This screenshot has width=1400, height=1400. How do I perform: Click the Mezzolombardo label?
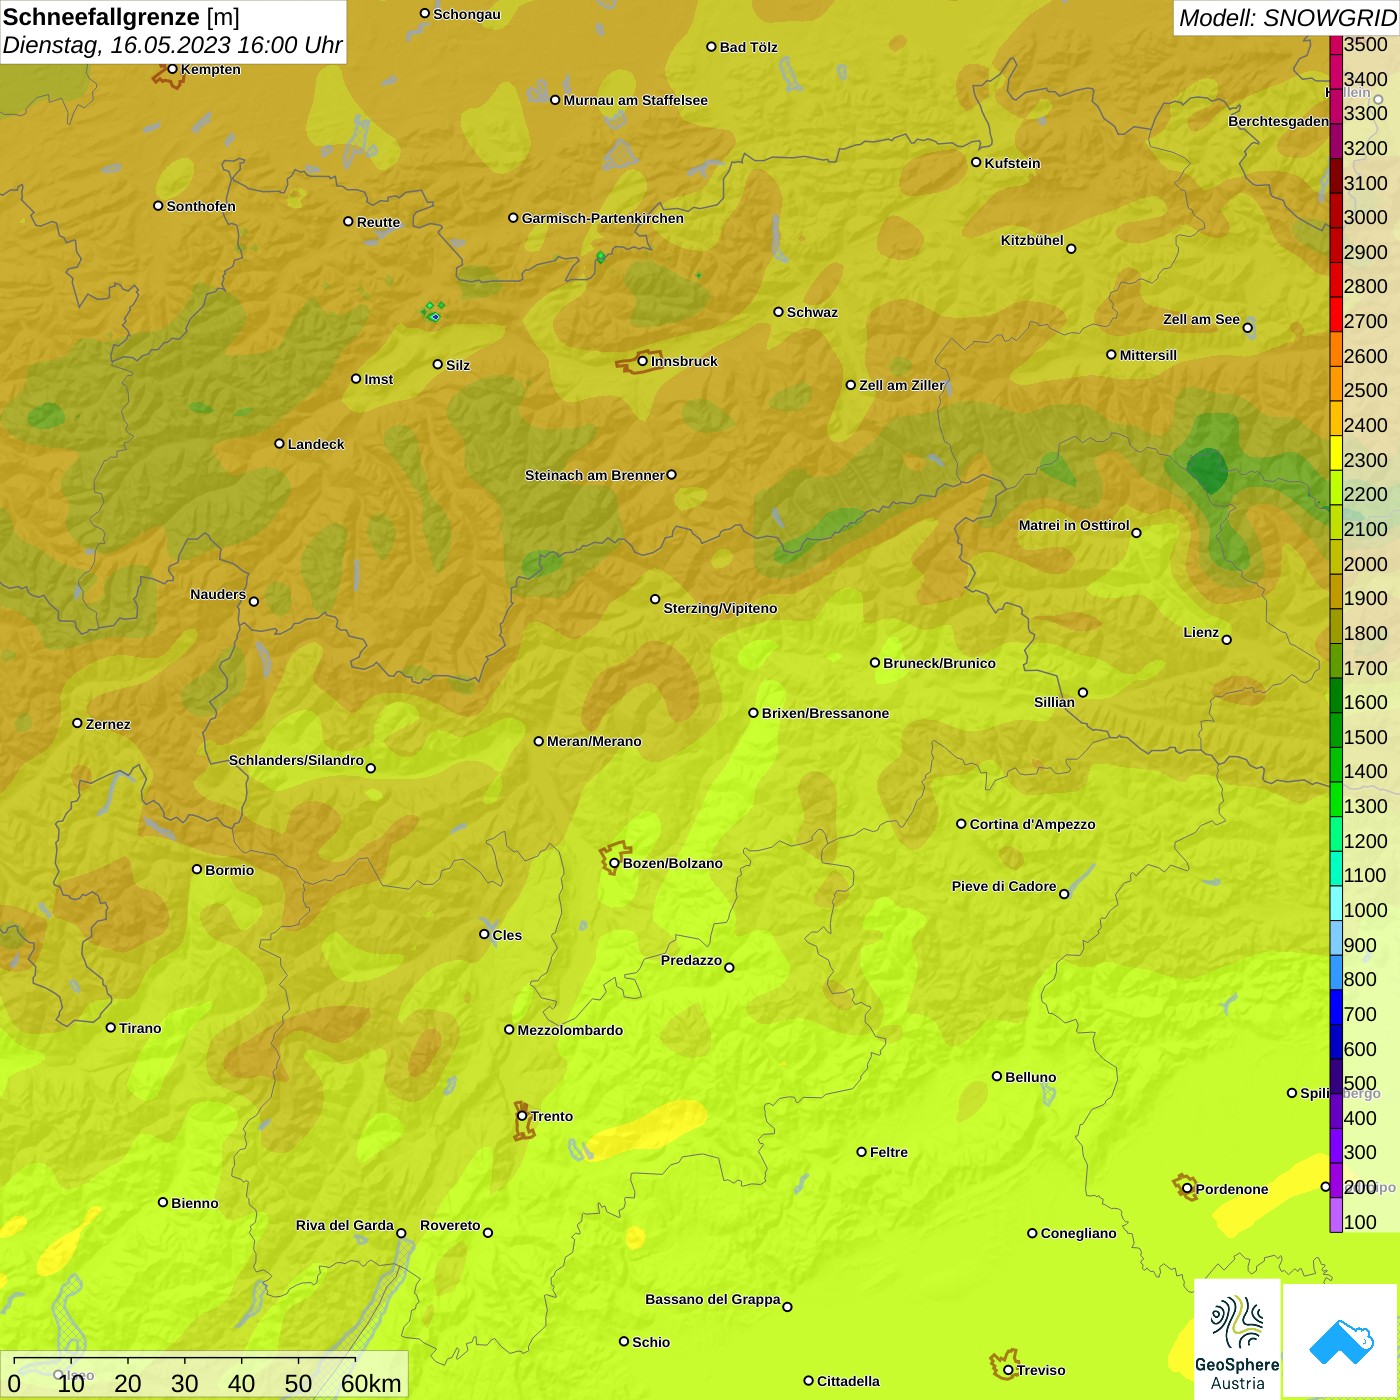(x=570, y=1030)
